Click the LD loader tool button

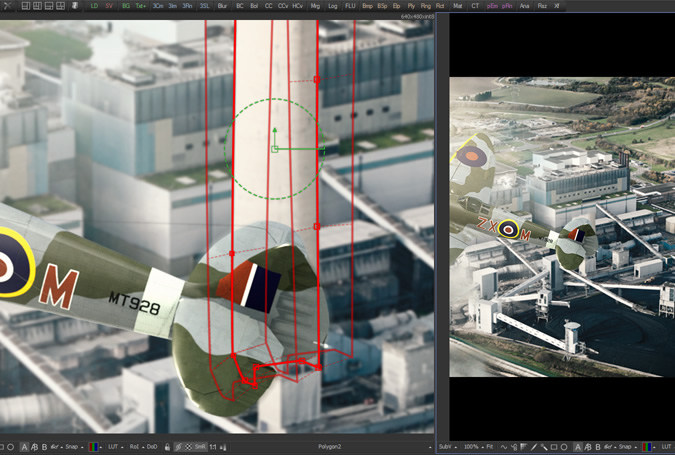click(95, 6)
